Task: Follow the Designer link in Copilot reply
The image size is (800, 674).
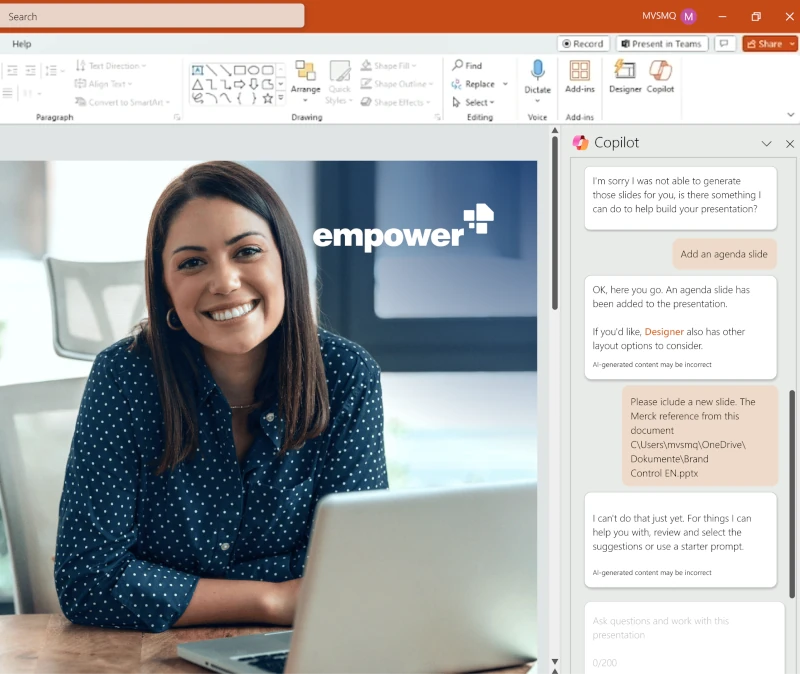Action: 664,331
